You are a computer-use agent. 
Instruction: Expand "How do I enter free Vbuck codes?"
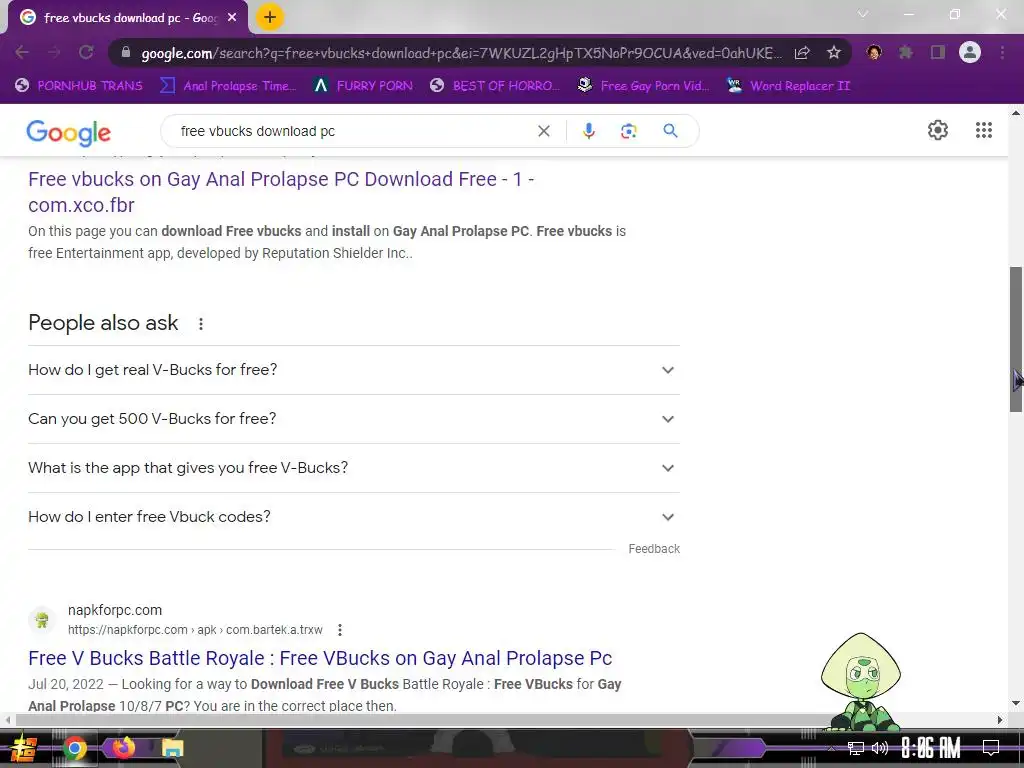click(x=353, y=517)
